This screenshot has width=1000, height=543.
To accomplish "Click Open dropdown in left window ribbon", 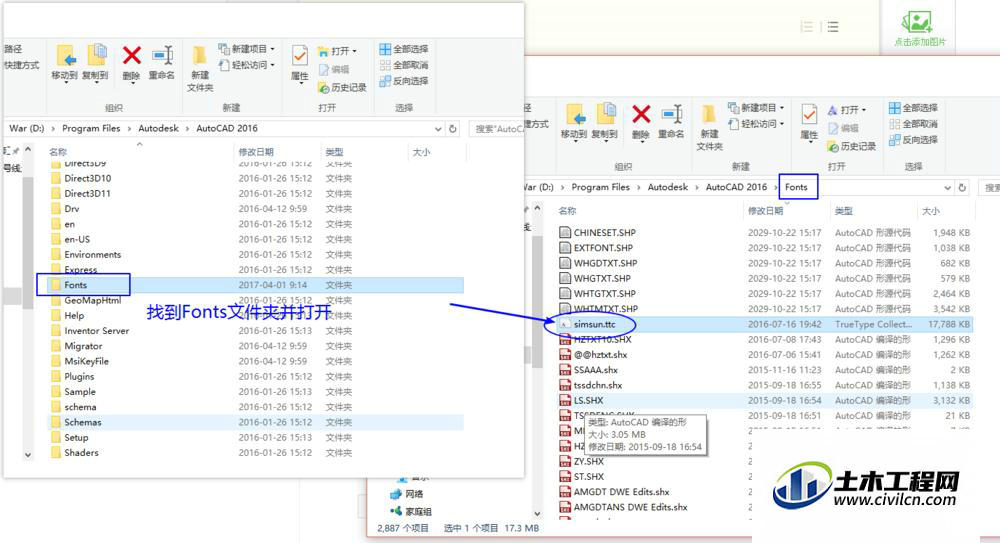I will (x=337, y=50).
